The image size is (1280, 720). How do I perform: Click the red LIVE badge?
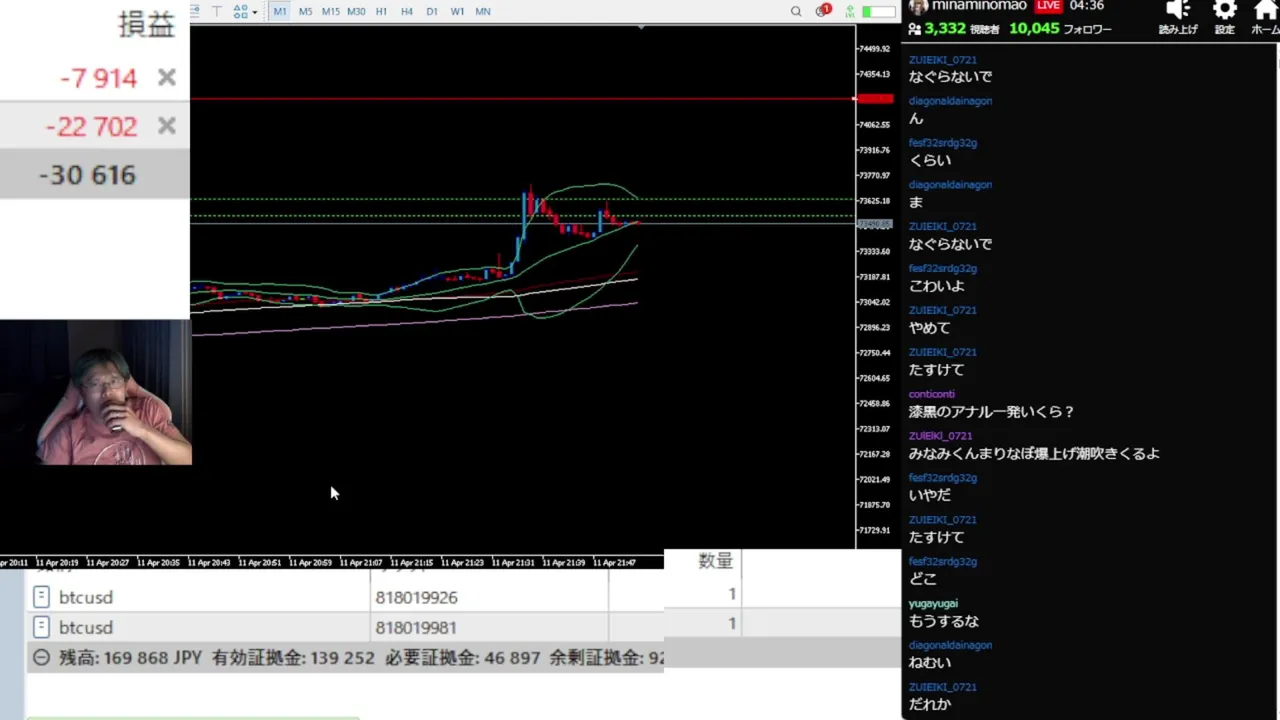(1048, 6)
